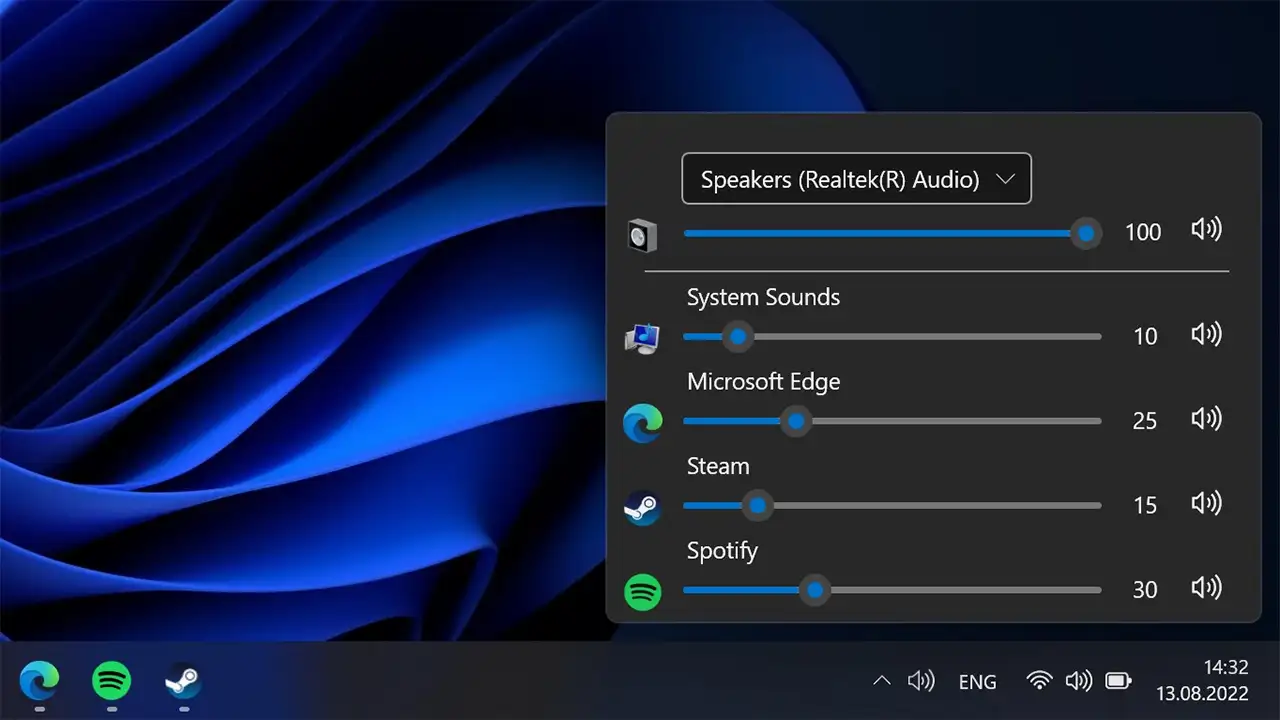Open the Speakers (Realtek) output device dropdown
This screenshot has width=1280, height=720.
856,179
